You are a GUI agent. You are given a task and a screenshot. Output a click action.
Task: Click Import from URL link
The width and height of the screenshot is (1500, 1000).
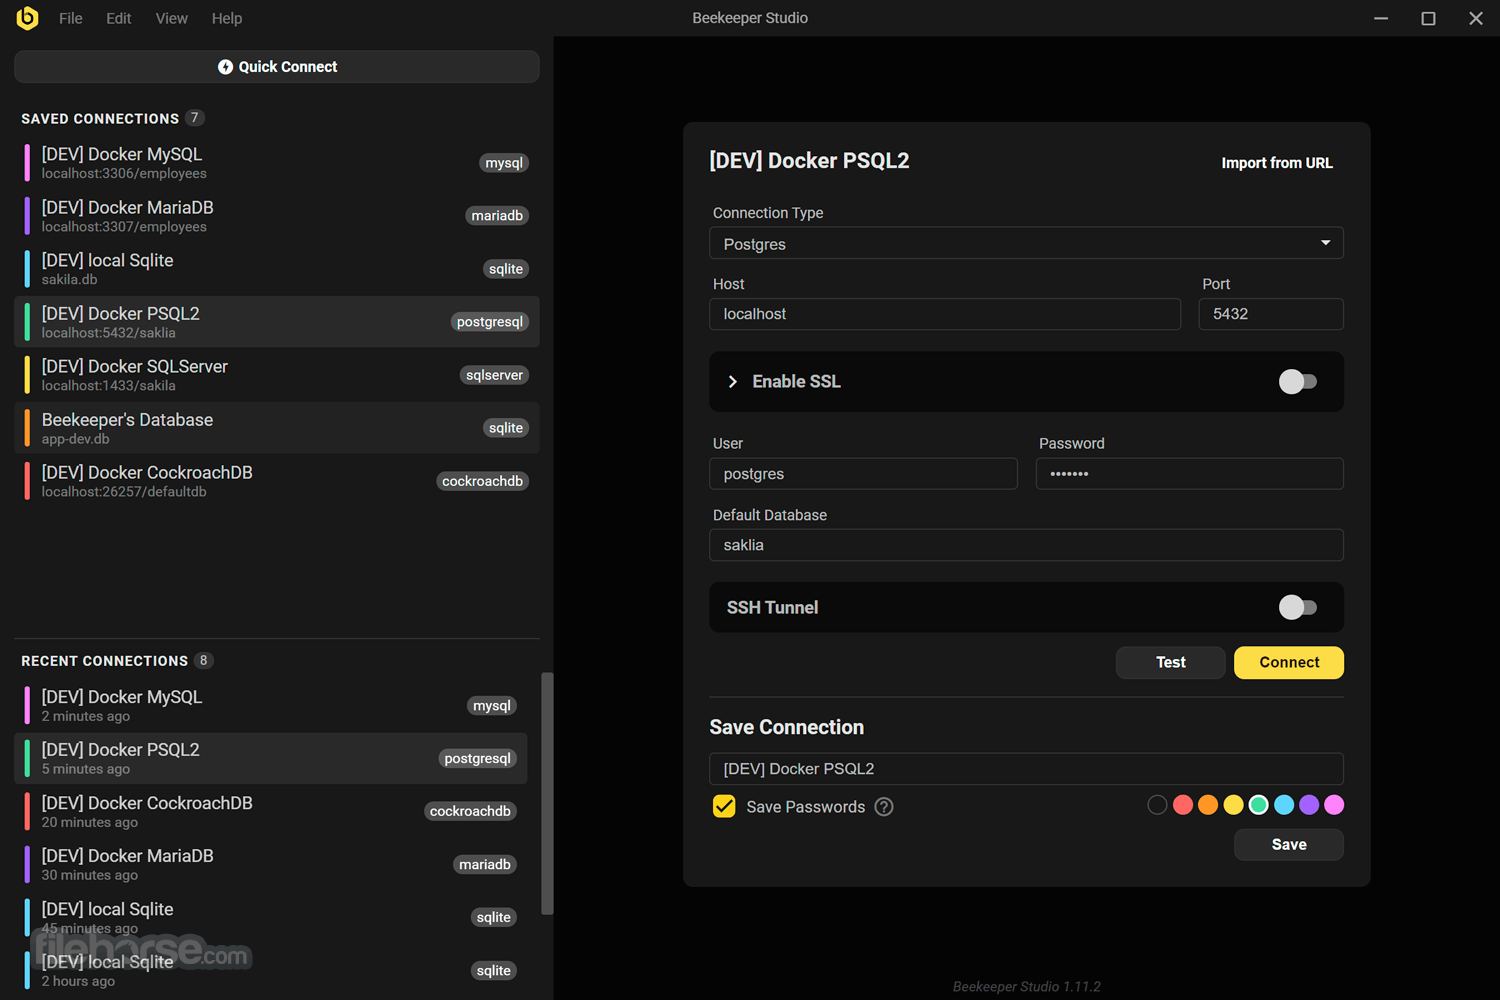pos(1277,163)
